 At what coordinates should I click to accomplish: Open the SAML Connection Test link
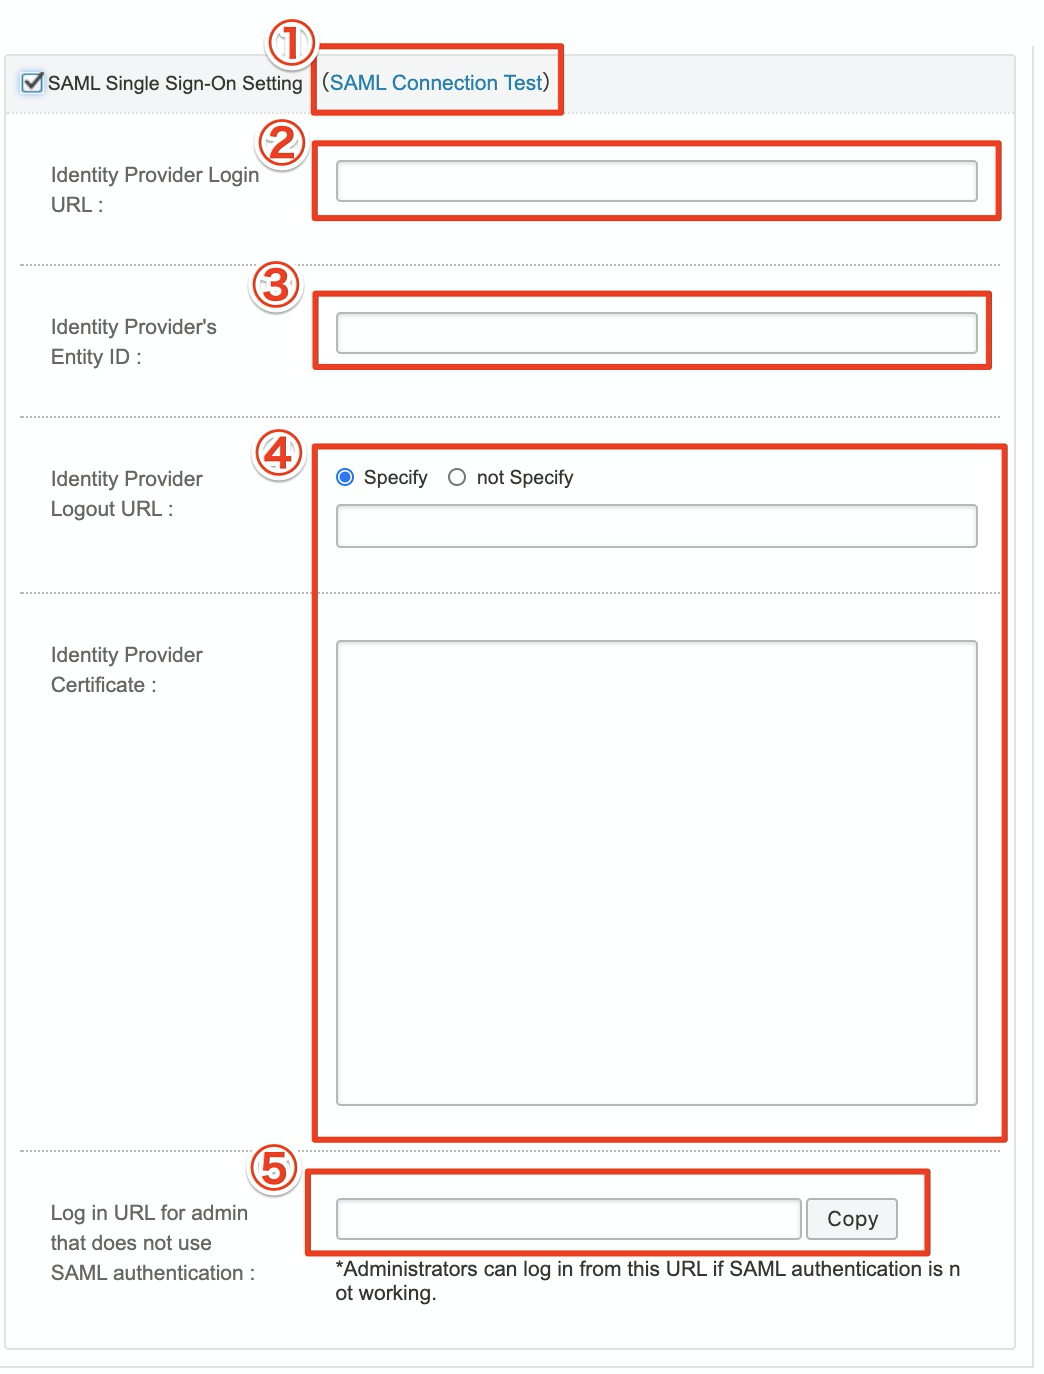pyautogui.click(x=437, y=83)
